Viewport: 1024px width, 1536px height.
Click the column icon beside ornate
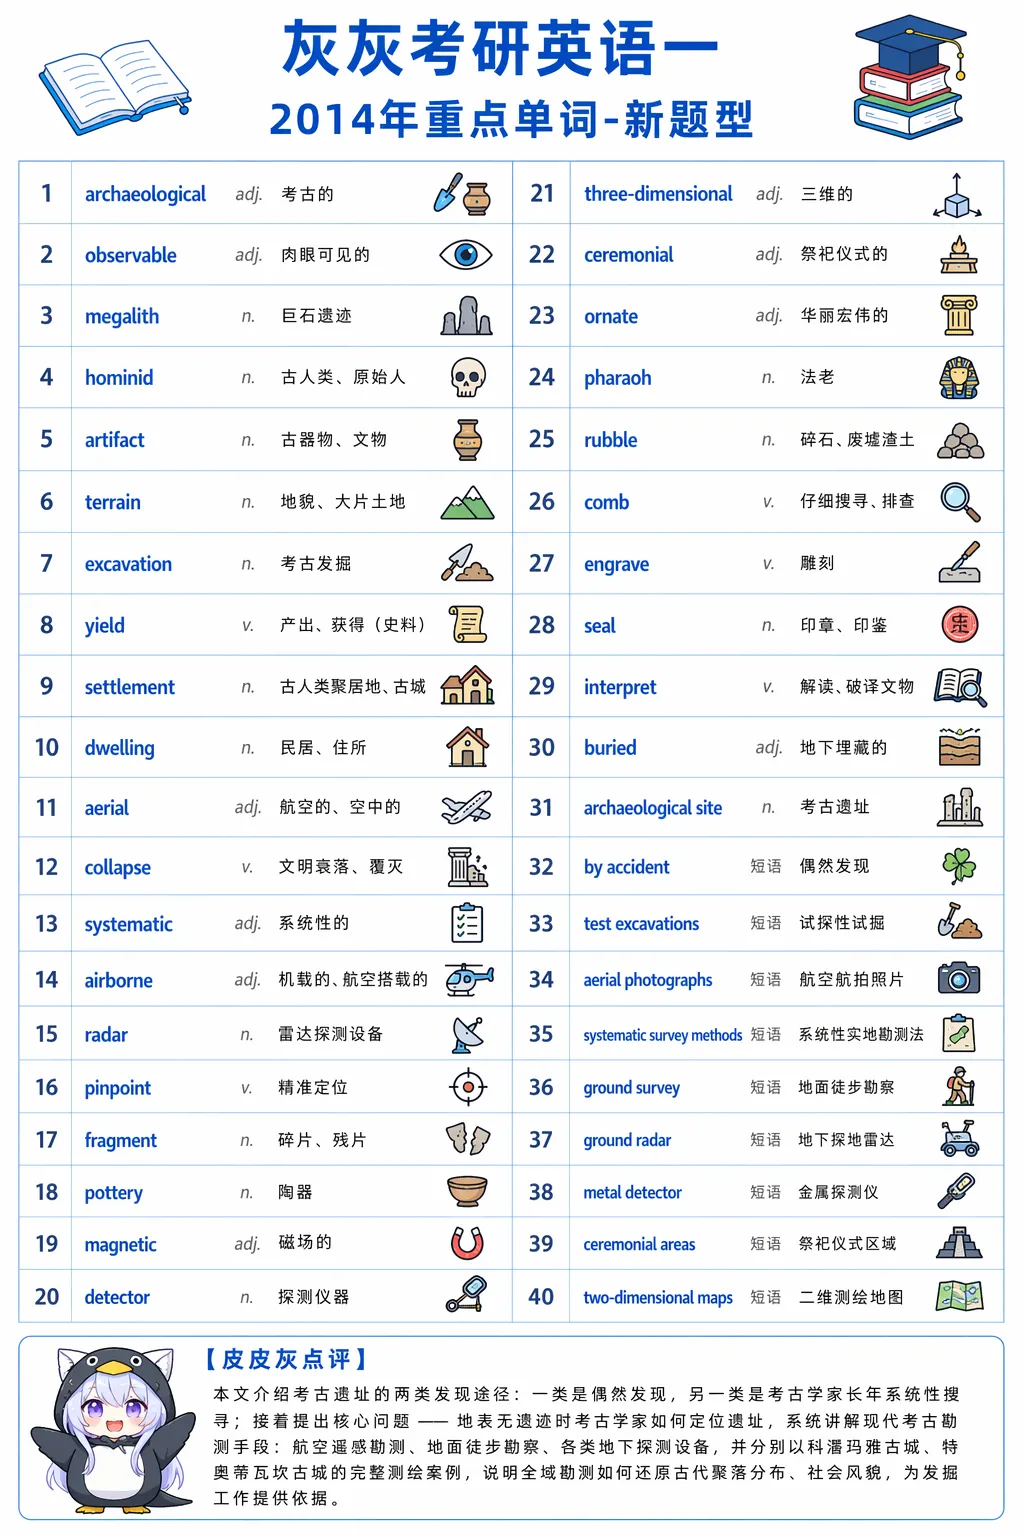[959, 315]
